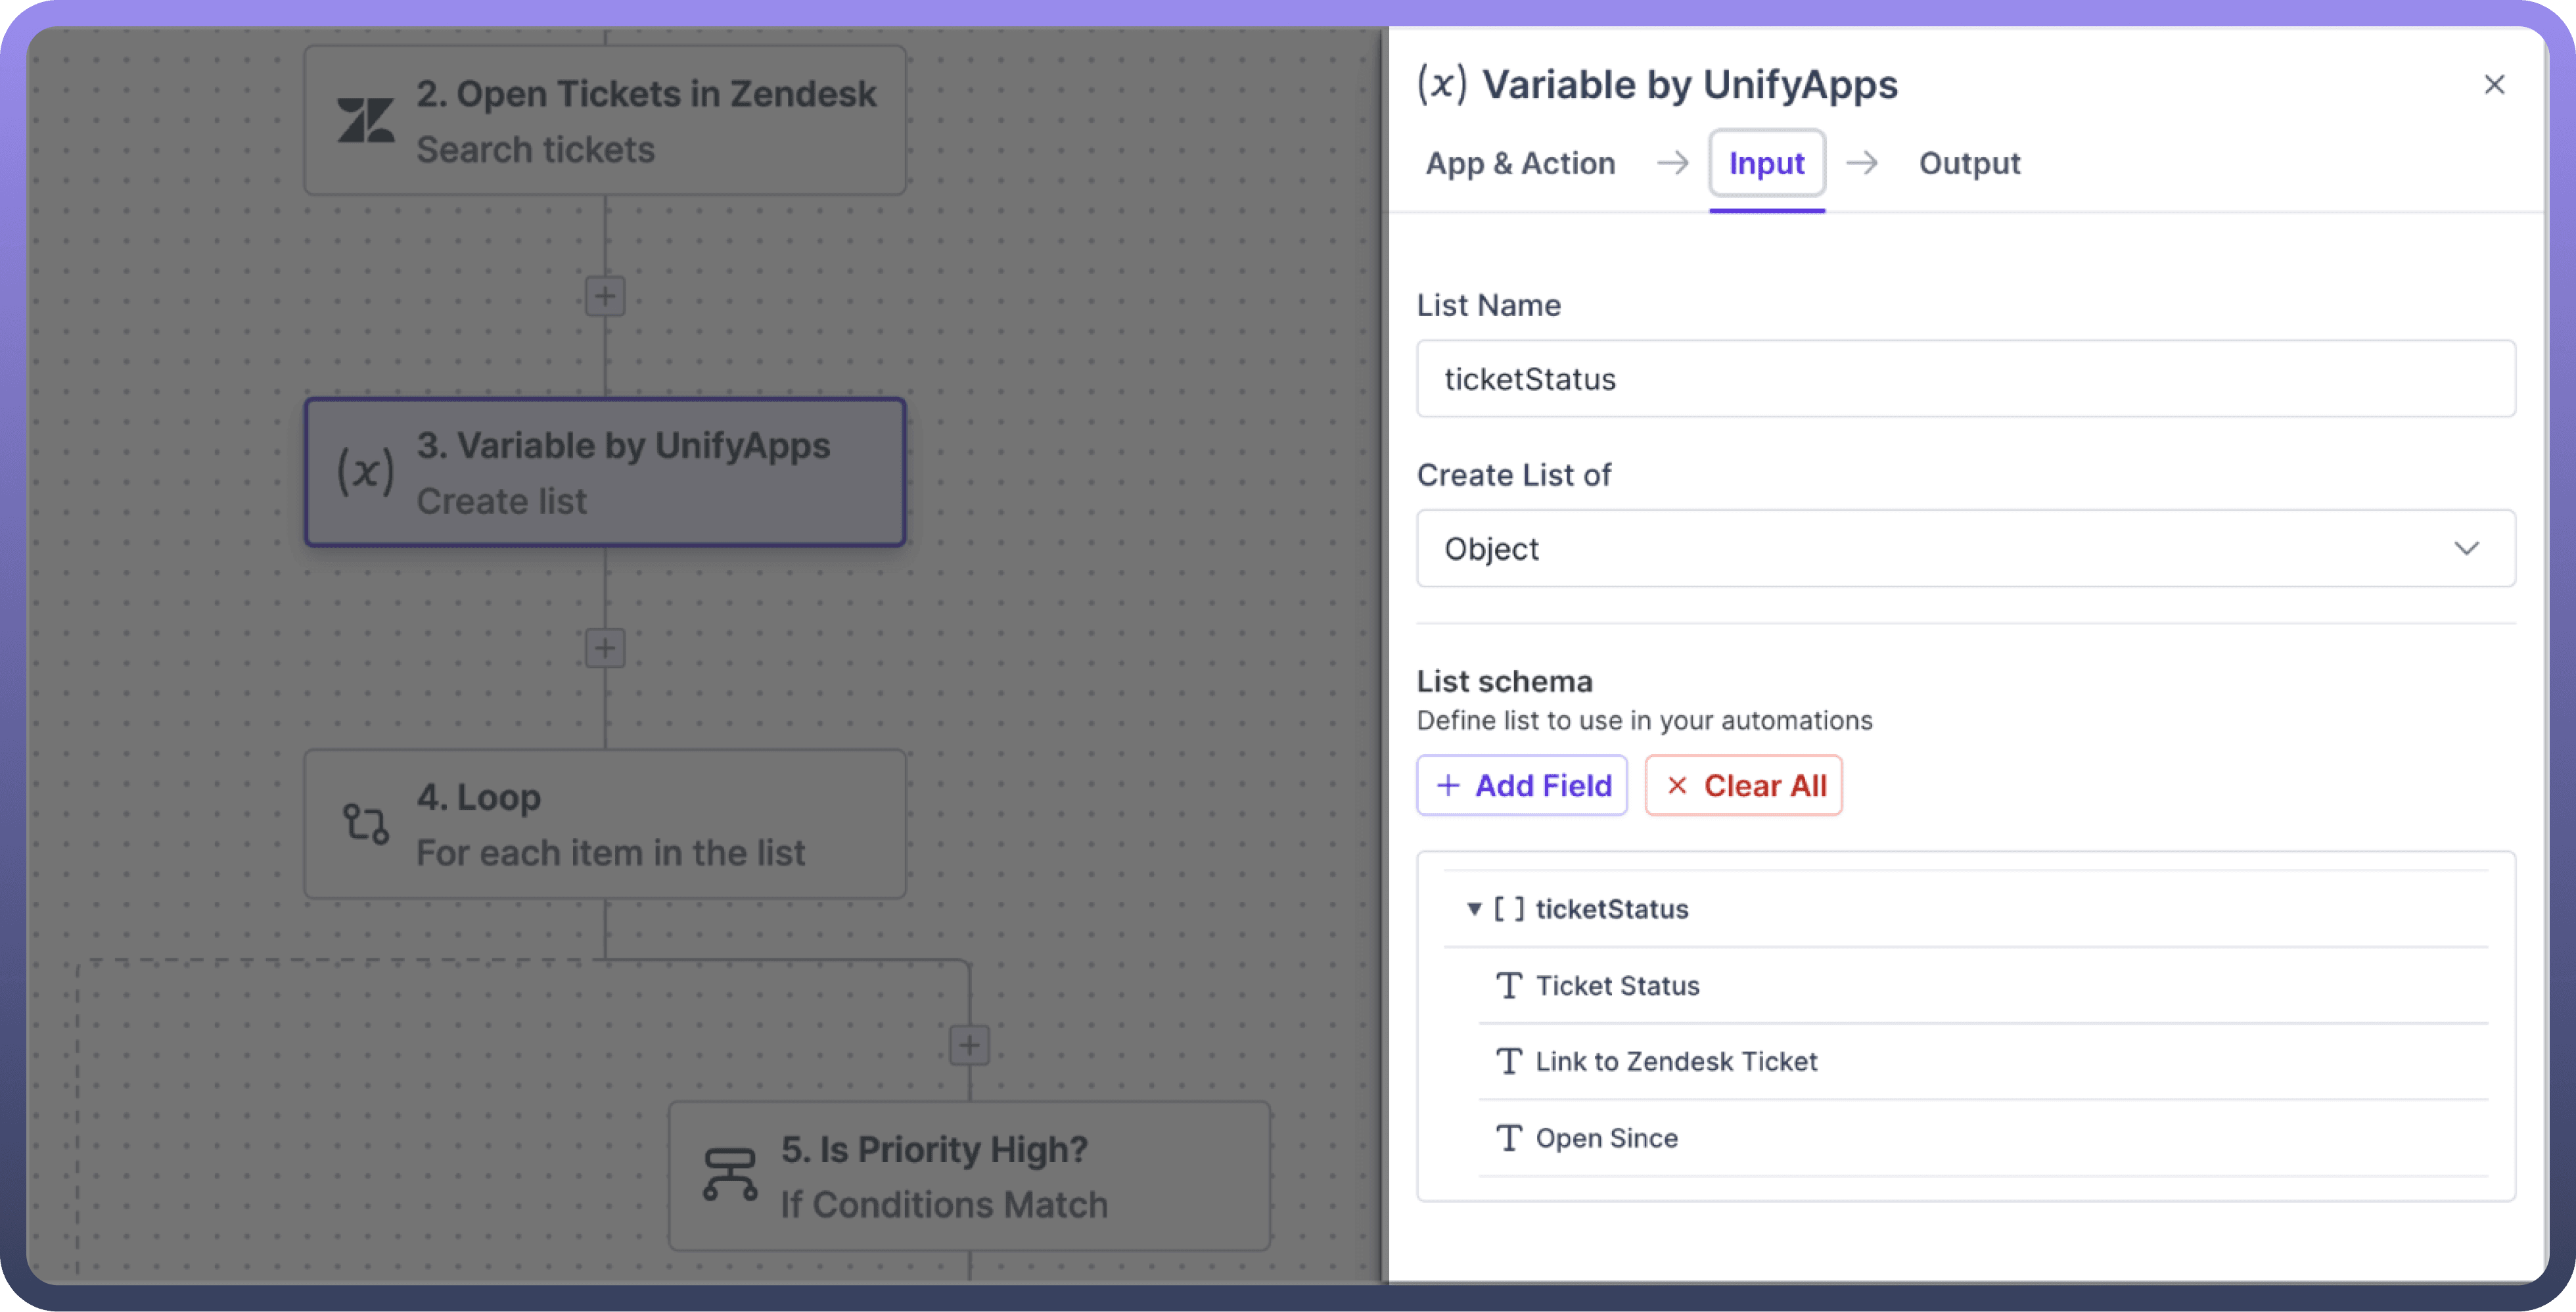Click the Loop step icon
Screen dimensions: 2576x1312
pyautogui.click(x=365, y=824)
